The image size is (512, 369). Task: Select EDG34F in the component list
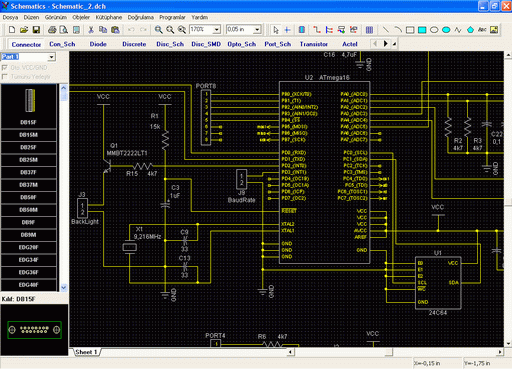29,260
